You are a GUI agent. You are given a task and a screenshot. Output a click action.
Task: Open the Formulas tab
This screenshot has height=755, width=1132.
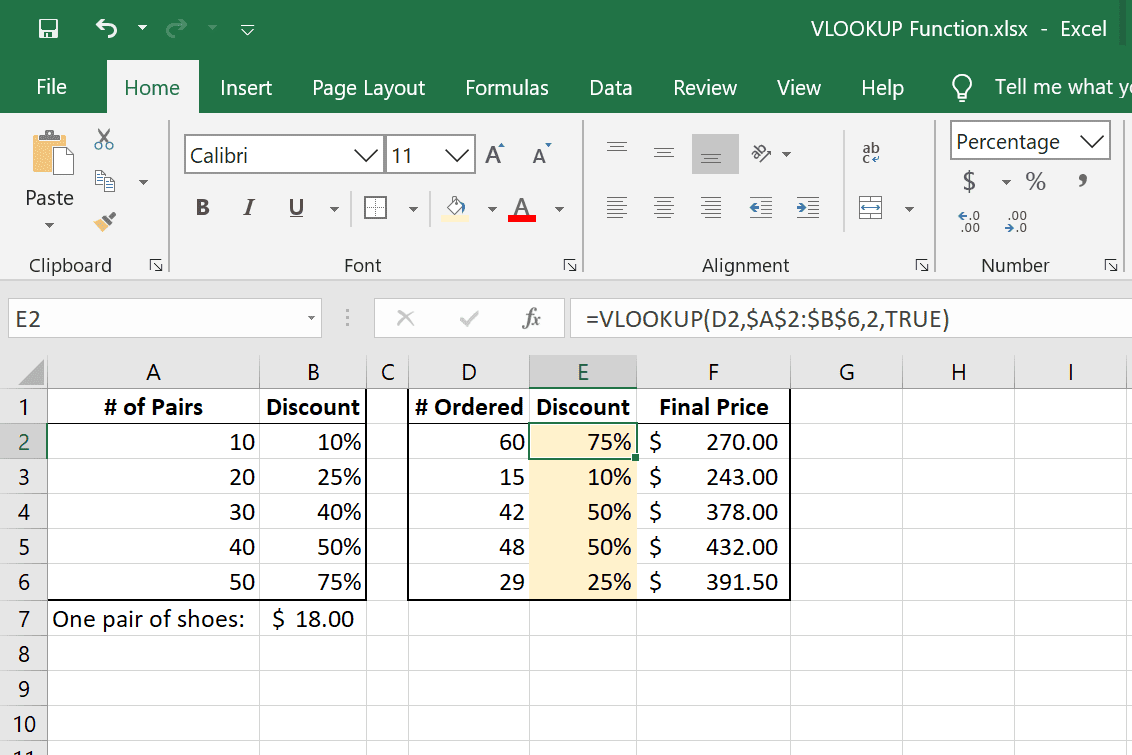coord(507,88)
